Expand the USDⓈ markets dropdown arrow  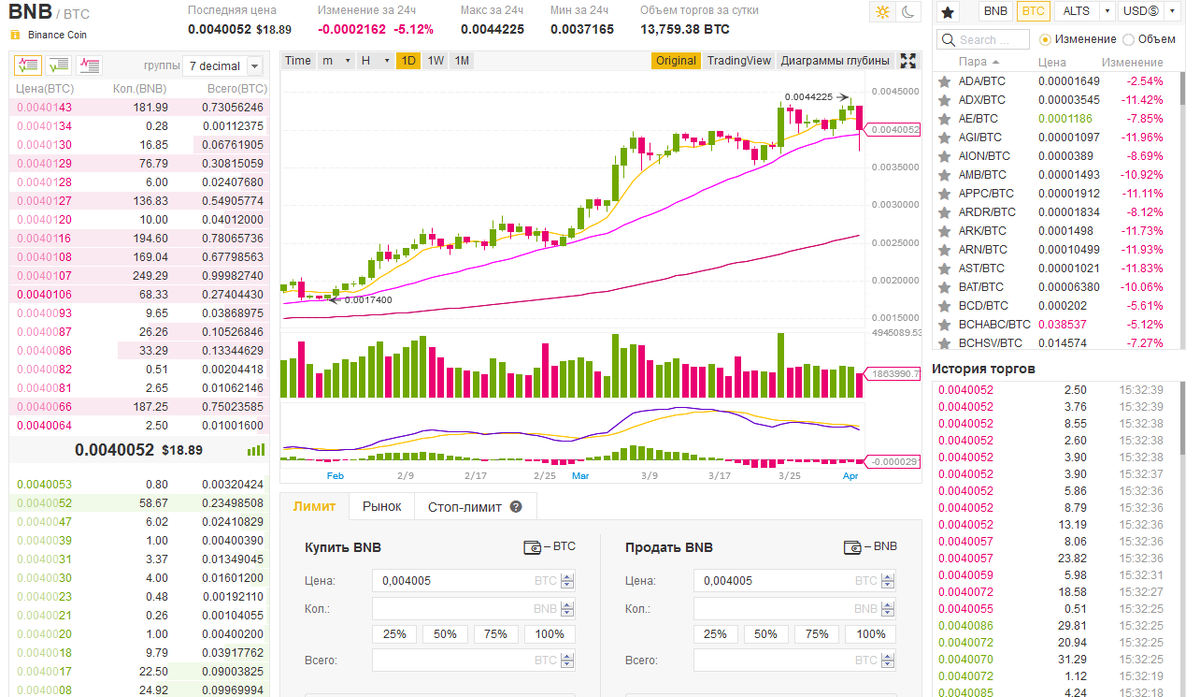click(1172, 12)
